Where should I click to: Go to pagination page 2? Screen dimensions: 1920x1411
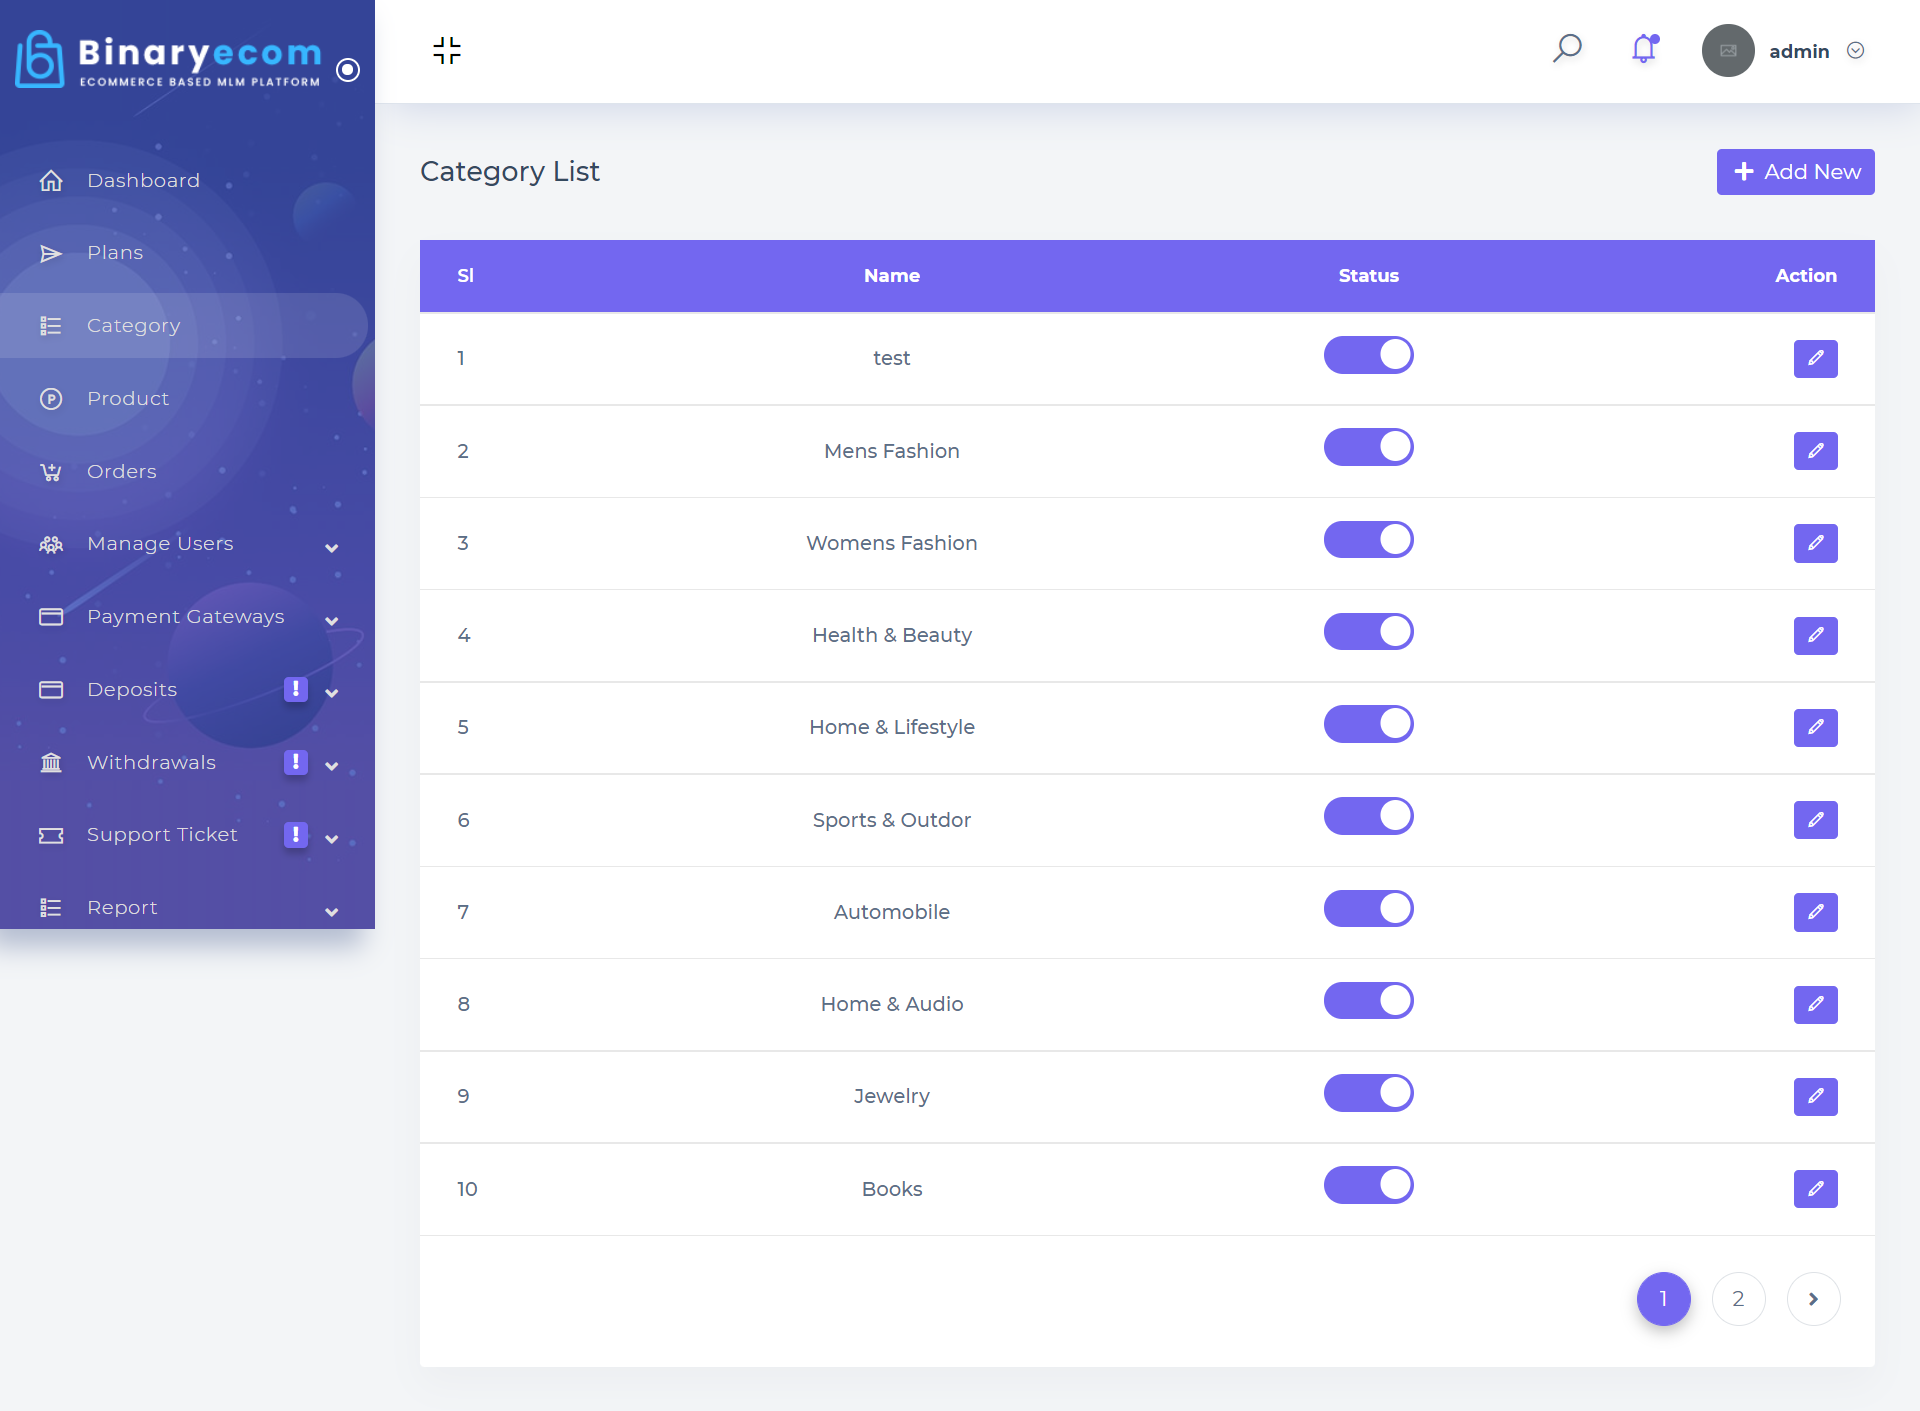(x=1738, y=1298)
